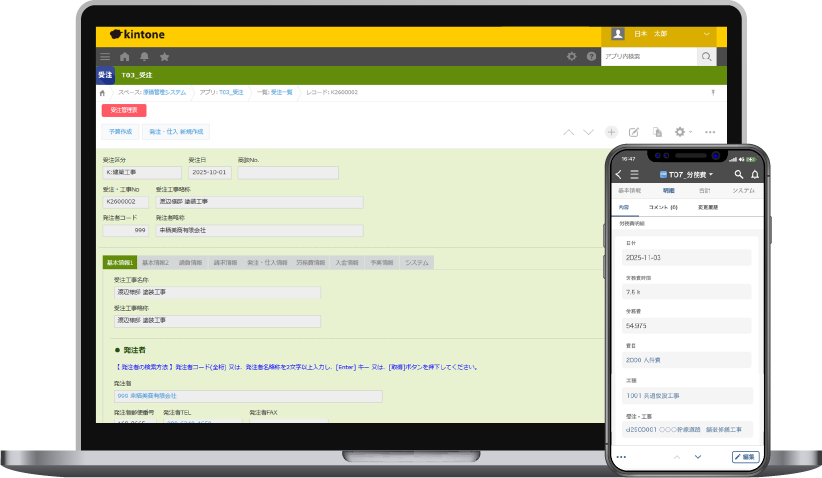Tap the back arrow on phone screen

(619, 174)
